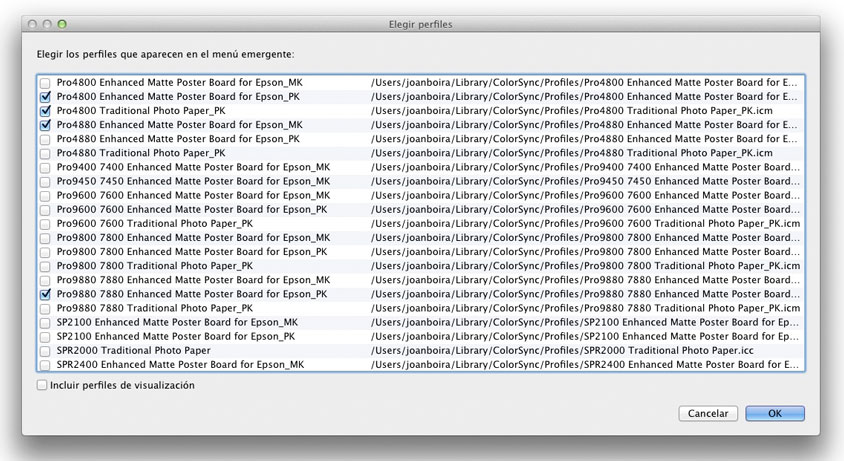
Task: Uncheck Pro4800 Traditional Photo Paper_PK checkbox
Action: (x=45, y=111)
